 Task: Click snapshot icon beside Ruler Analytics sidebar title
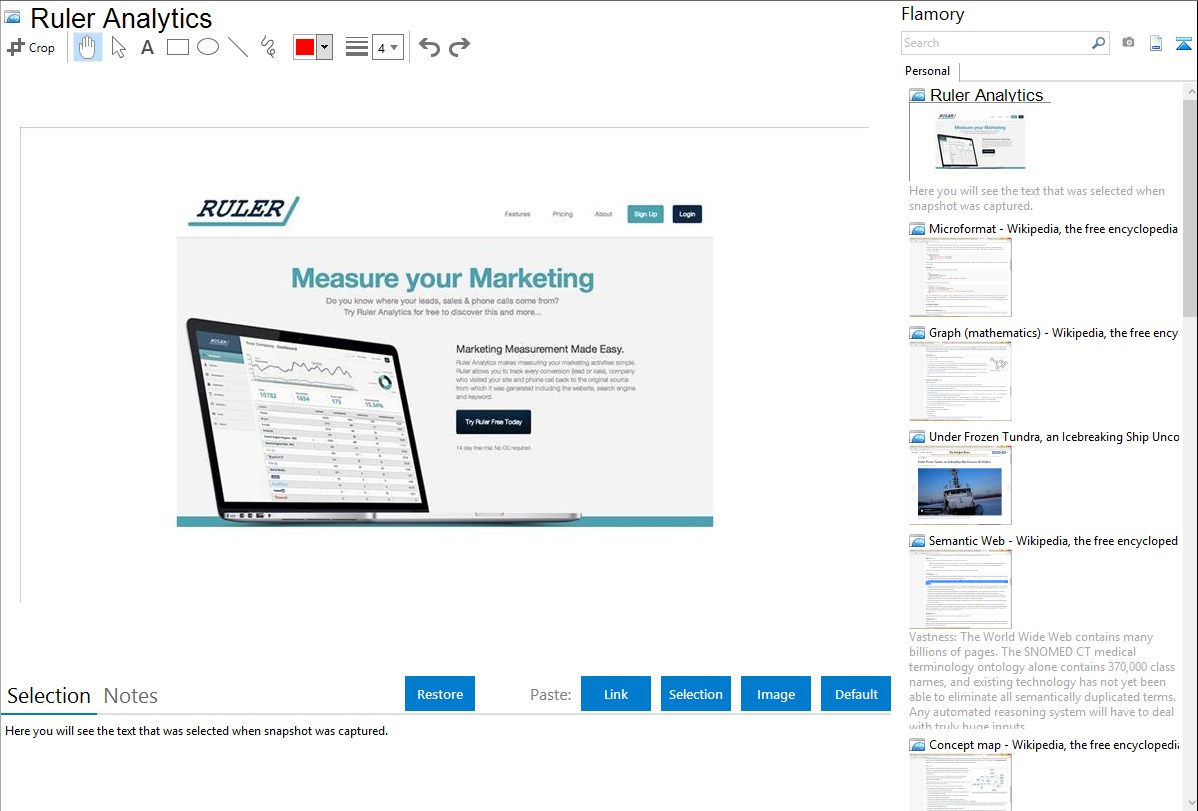pos(917,96)
